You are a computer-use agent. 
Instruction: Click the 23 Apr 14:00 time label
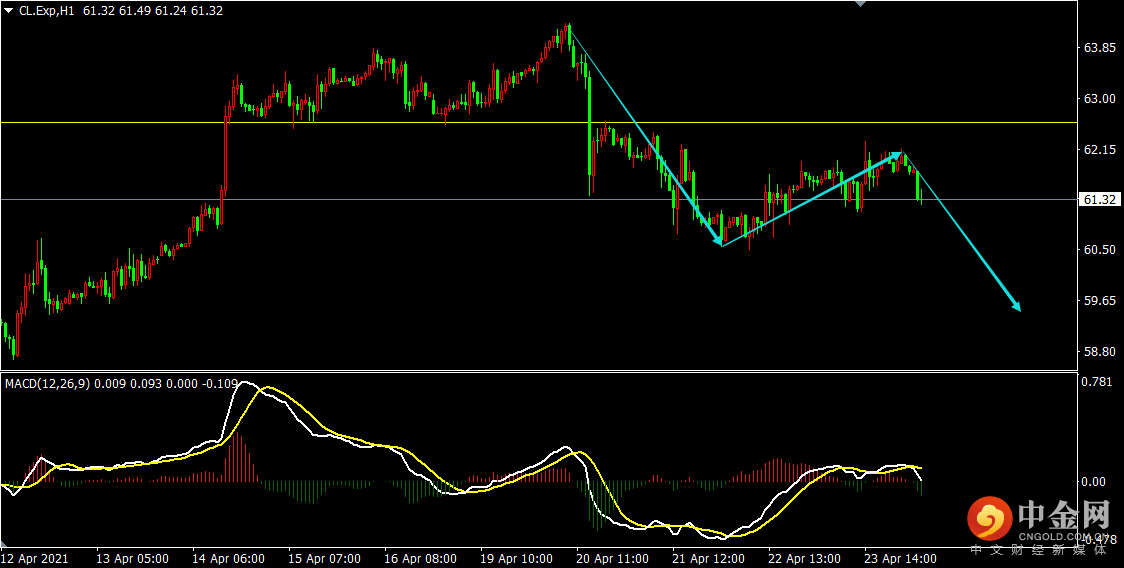click(x=901, y=558)
